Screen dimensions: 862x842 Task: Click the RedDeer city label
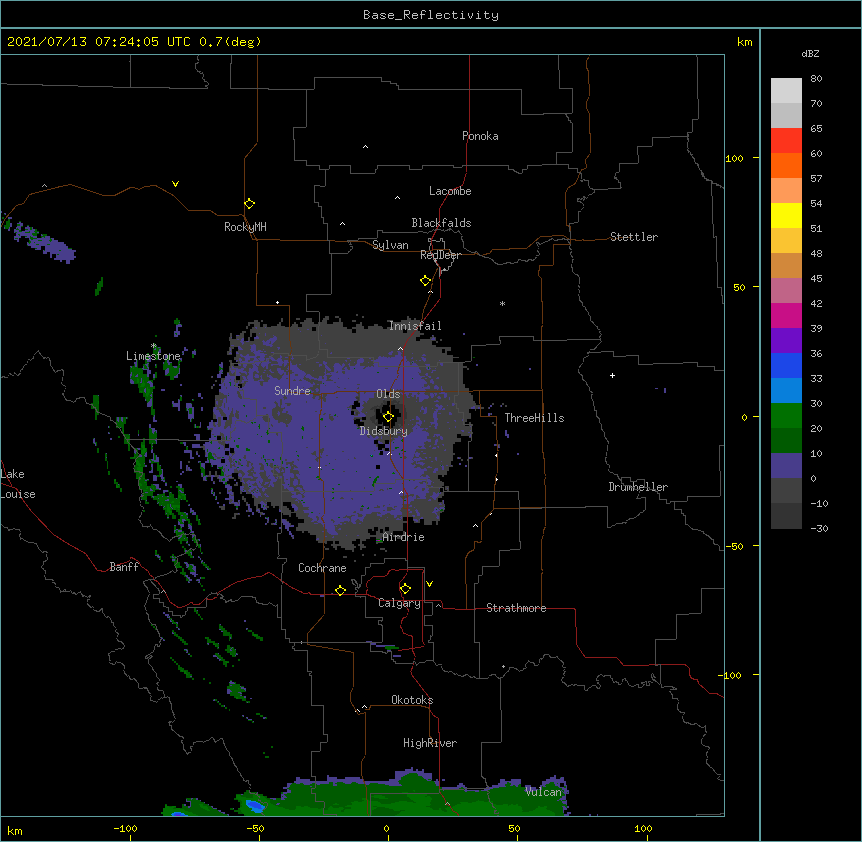tap(440, 255)
